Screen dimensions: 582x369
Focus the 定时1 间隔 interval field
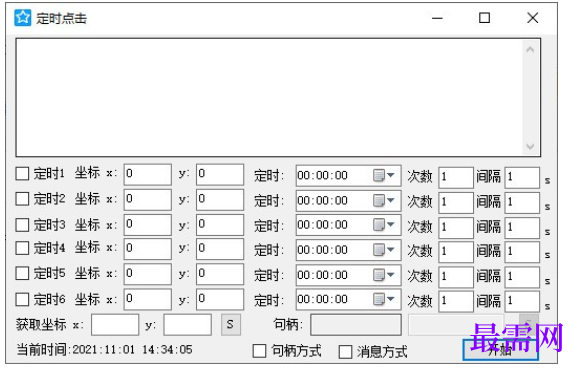click(x=522, y=177)
